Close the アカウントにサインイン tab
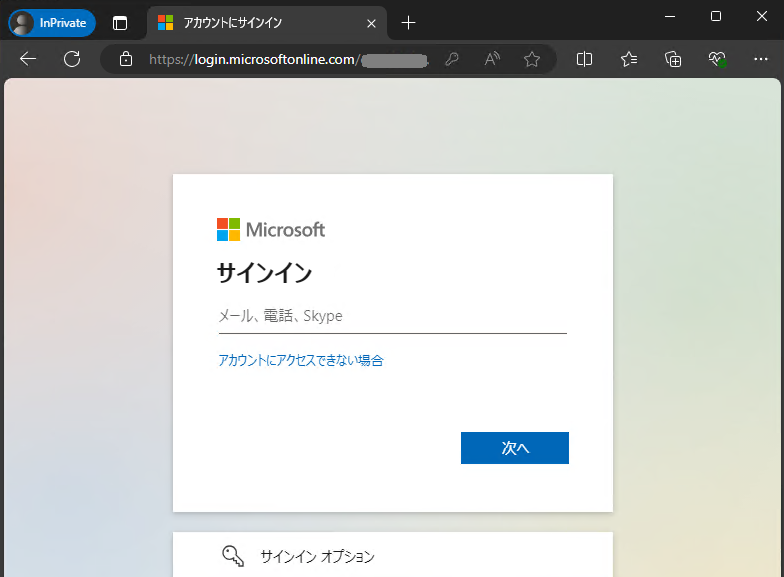This screenshot has height=577, width=784. [x=371, y=24]
